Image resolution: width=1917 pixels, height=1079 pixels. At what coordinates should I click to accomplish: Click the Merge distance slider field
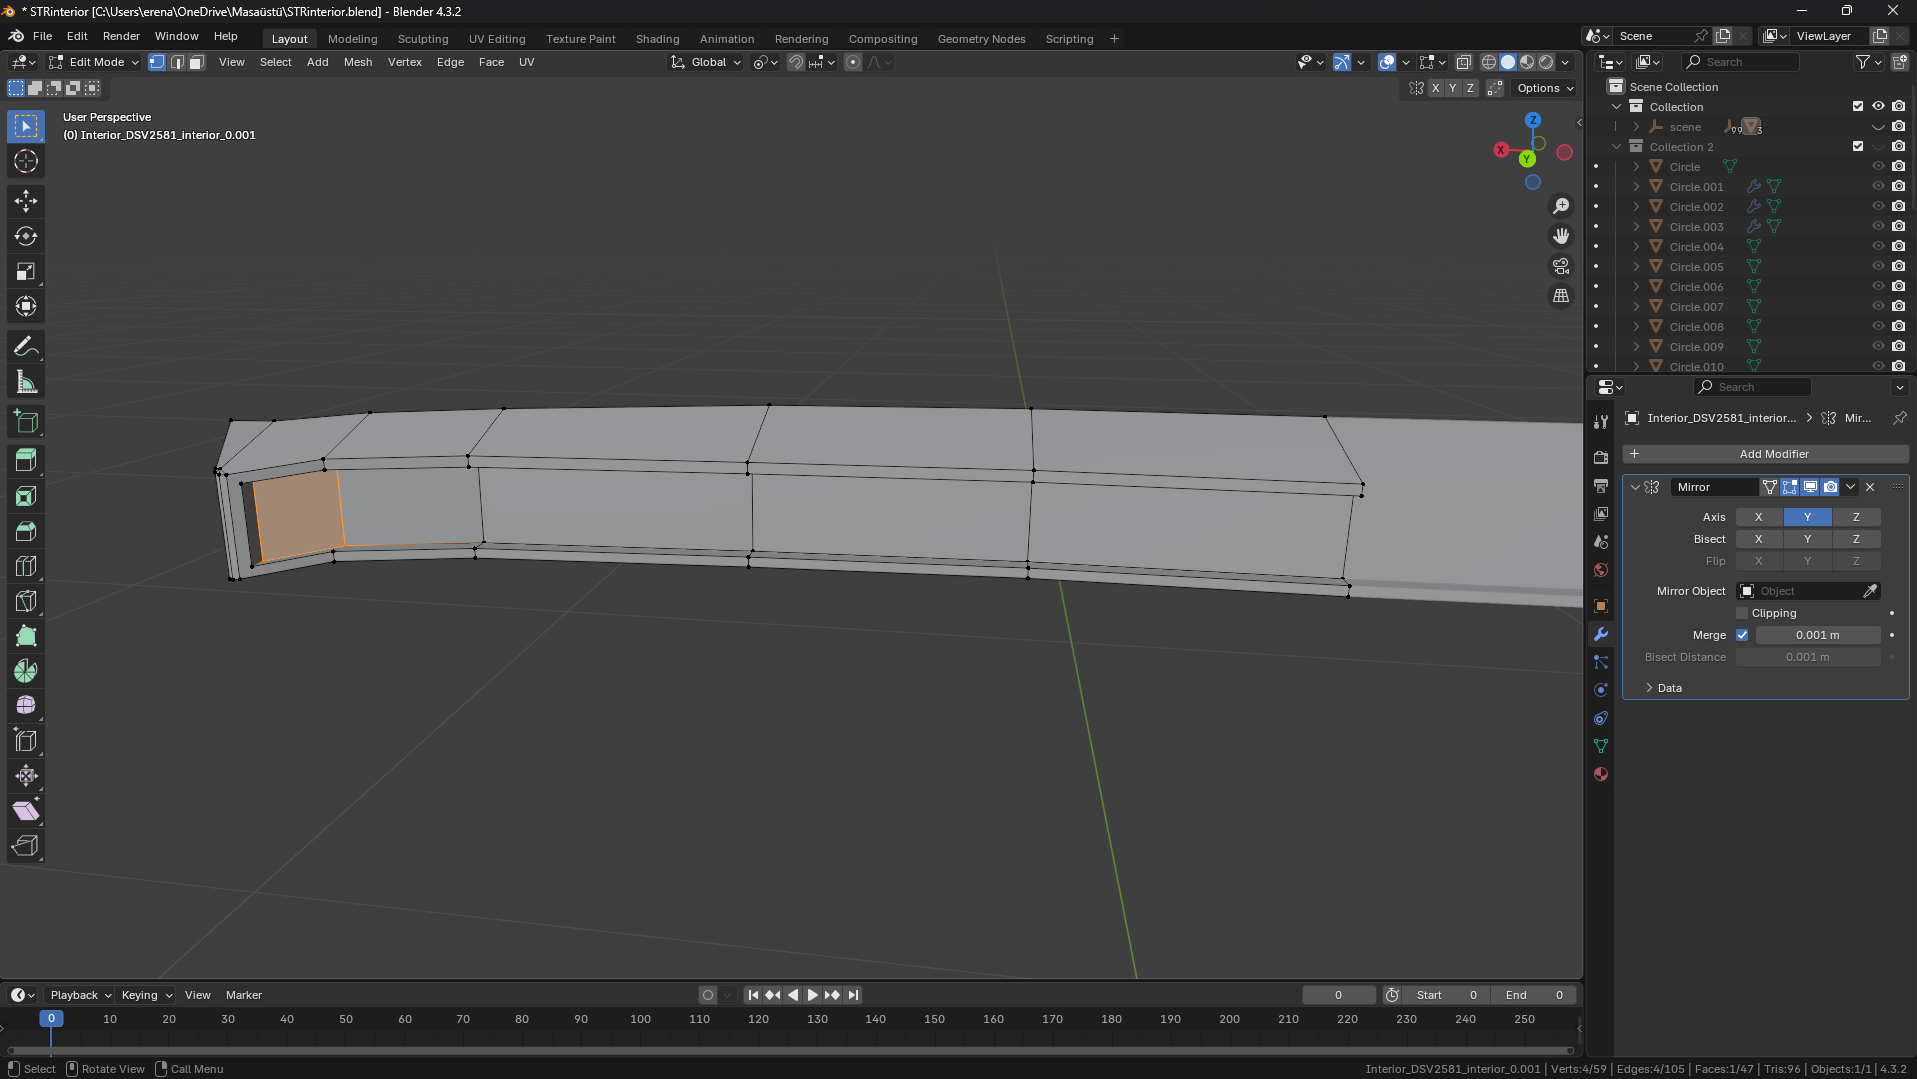(x=1817, y=635)
